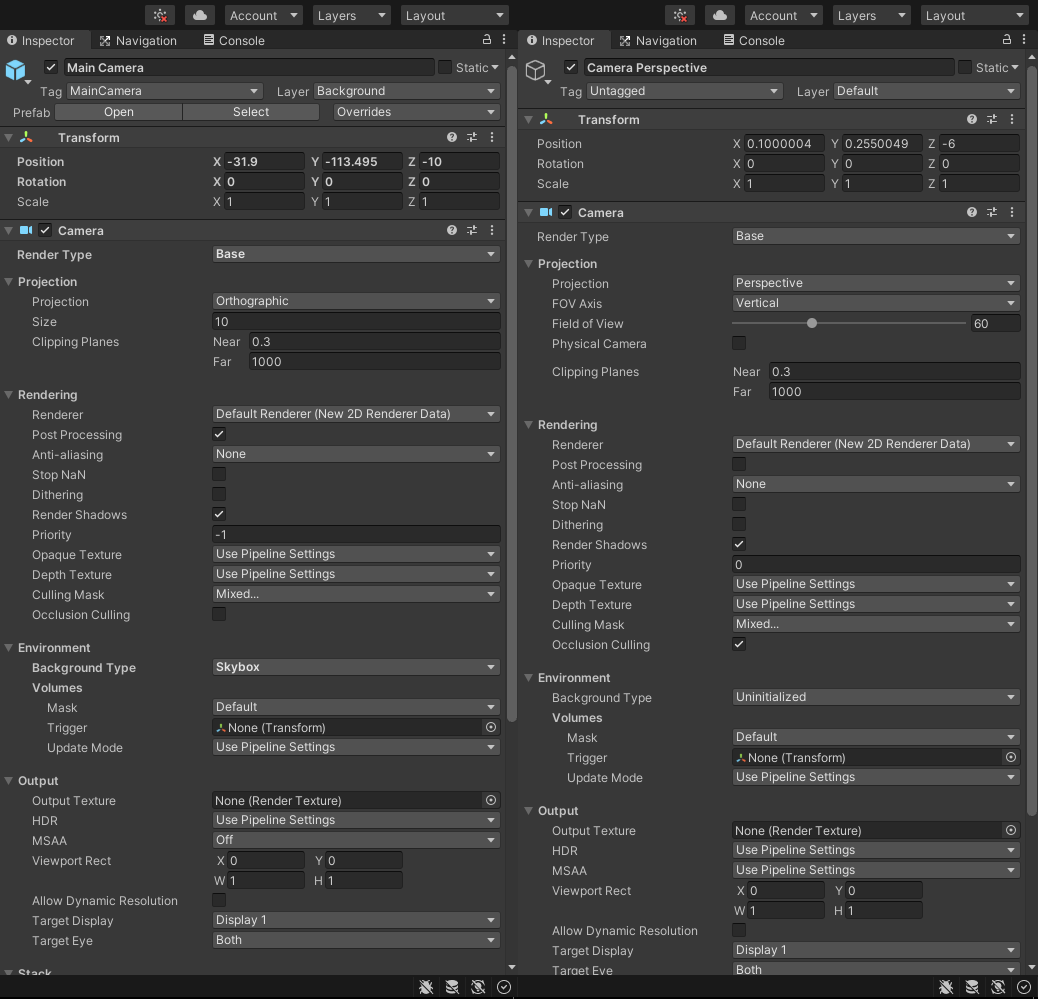Click the prefab Open button

click(118, 112)
